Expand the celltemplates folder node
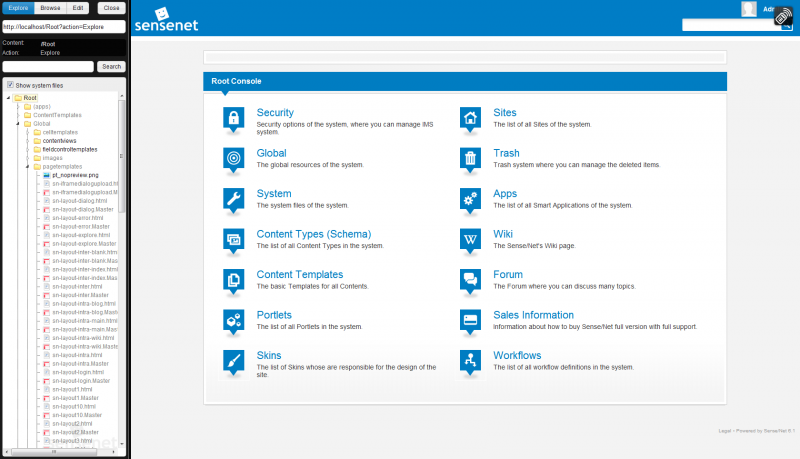This screenshot has width=800, height=459. [x=28, y=132]
